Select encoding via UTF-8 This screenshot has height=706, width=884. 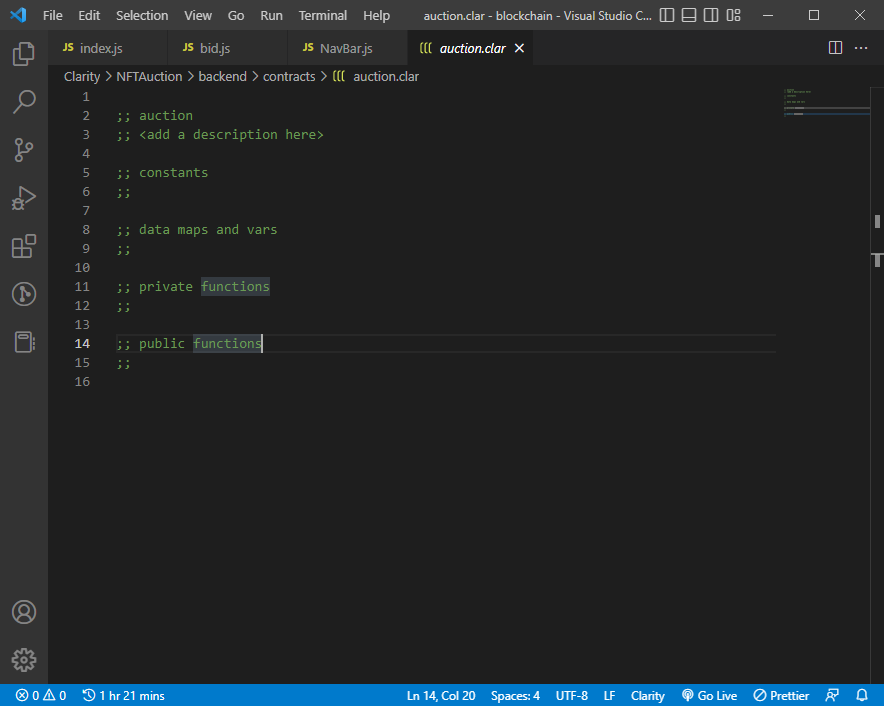[x=571, y=695]
